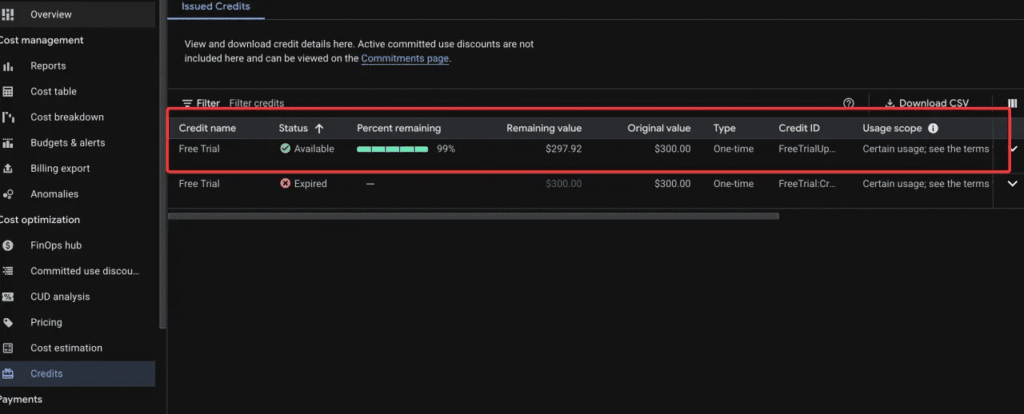
Task: Click the Pricing tag icon
Action: coord(8,323)
